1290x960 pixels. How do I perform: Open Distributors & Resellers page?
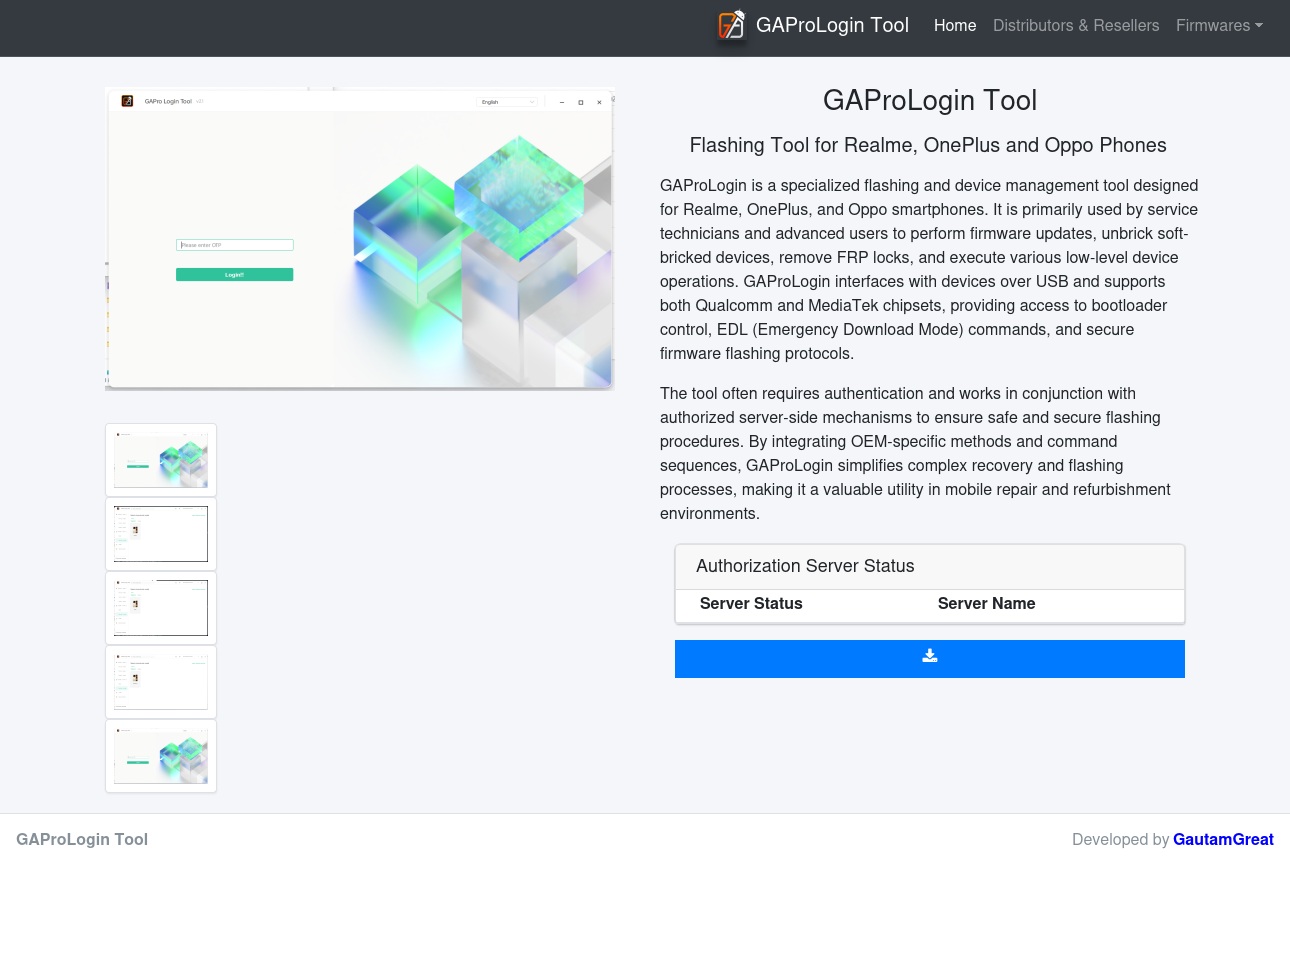(x=1076, y=26)
